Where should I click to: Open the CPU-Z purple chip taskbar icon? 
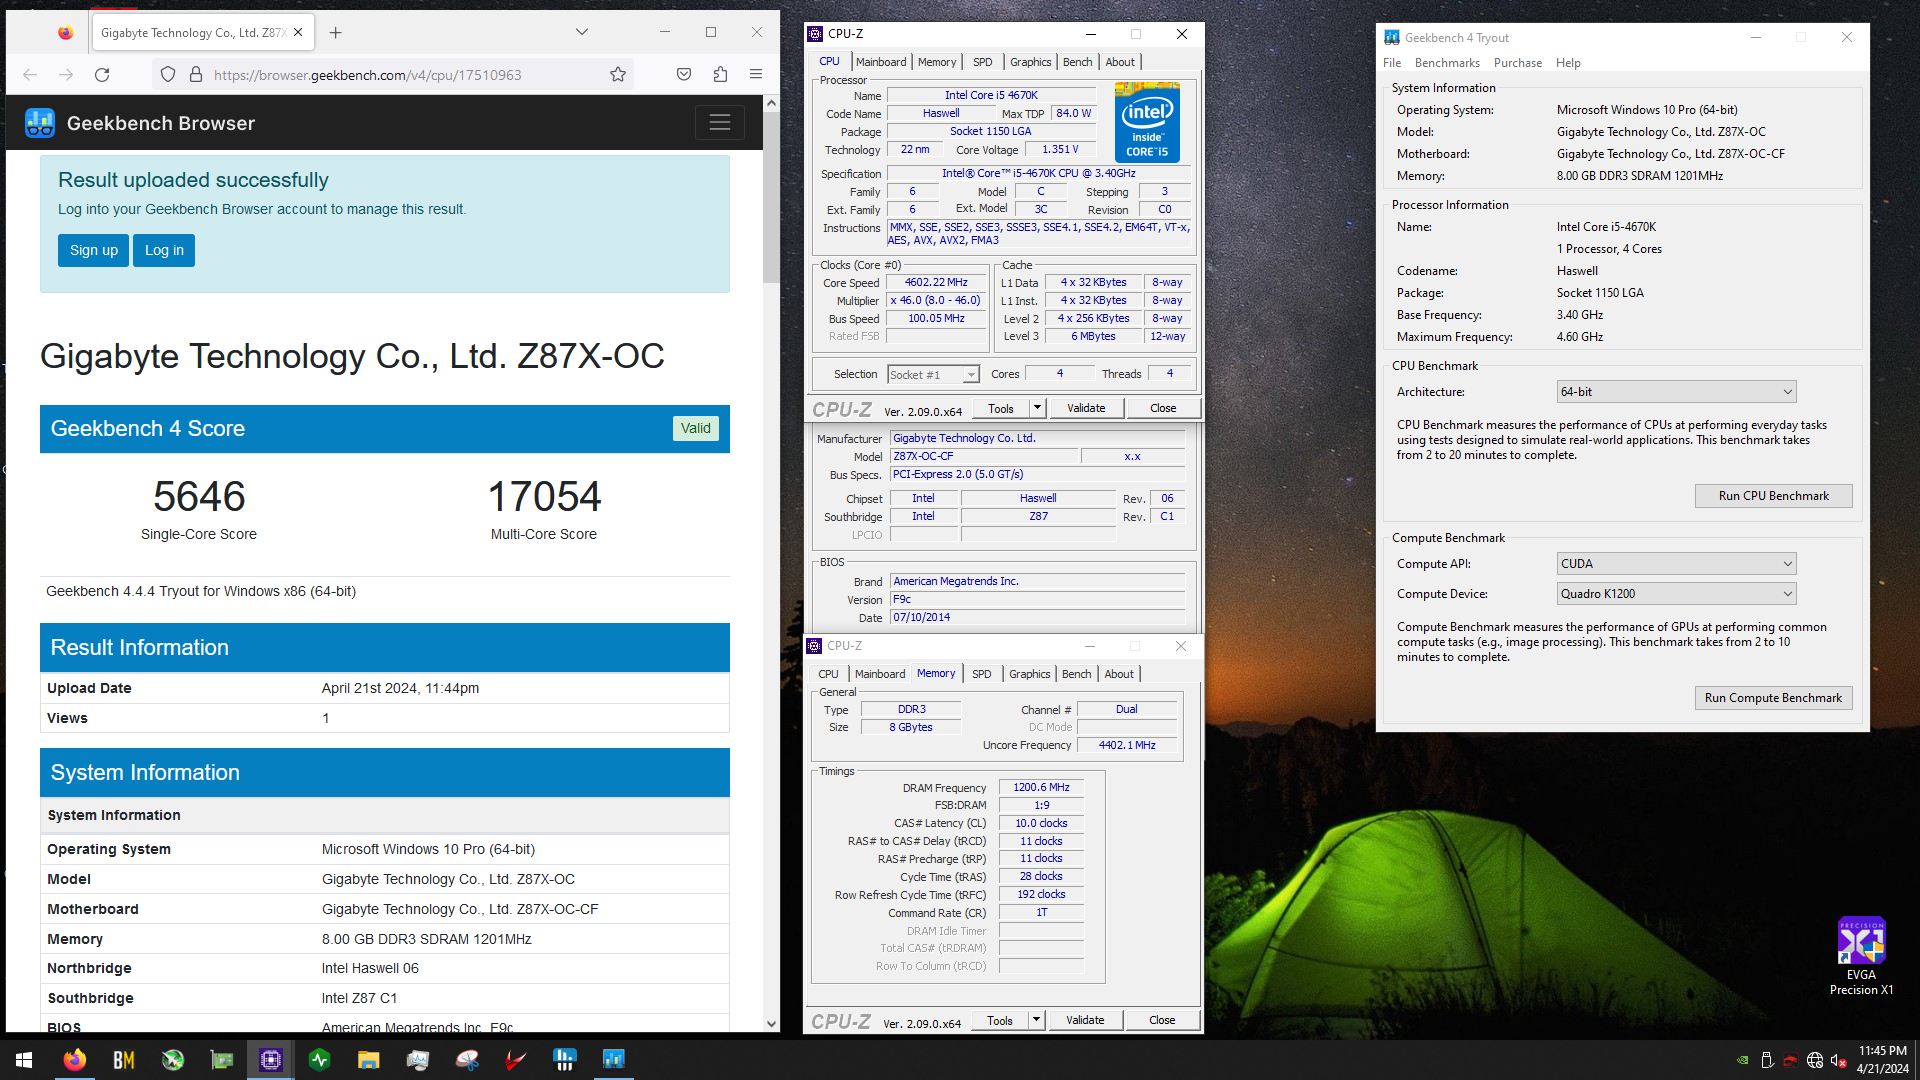coord(271,1060)
